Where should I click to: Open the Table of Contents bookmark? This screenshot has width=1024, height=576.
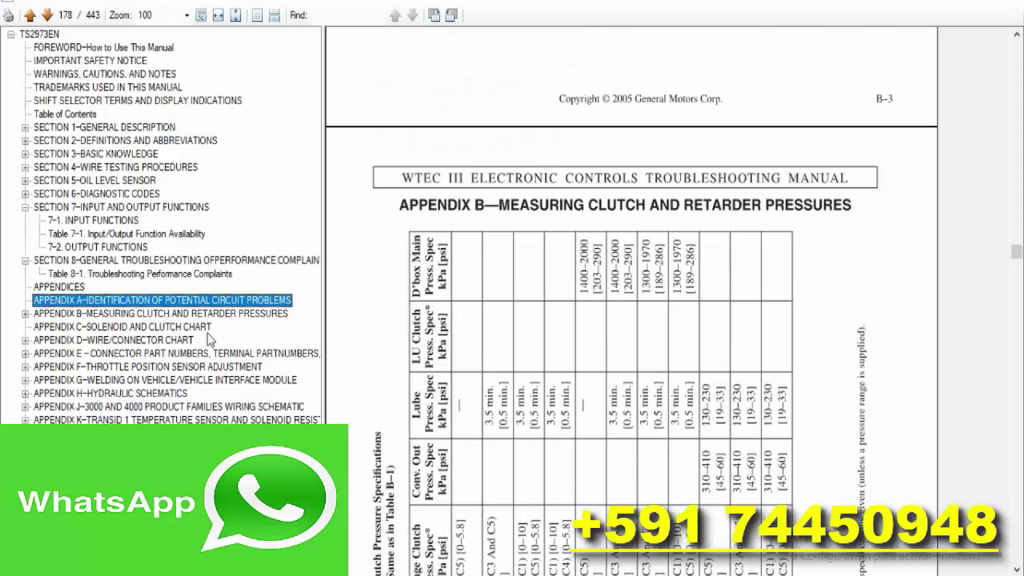[x=65, y=113]
